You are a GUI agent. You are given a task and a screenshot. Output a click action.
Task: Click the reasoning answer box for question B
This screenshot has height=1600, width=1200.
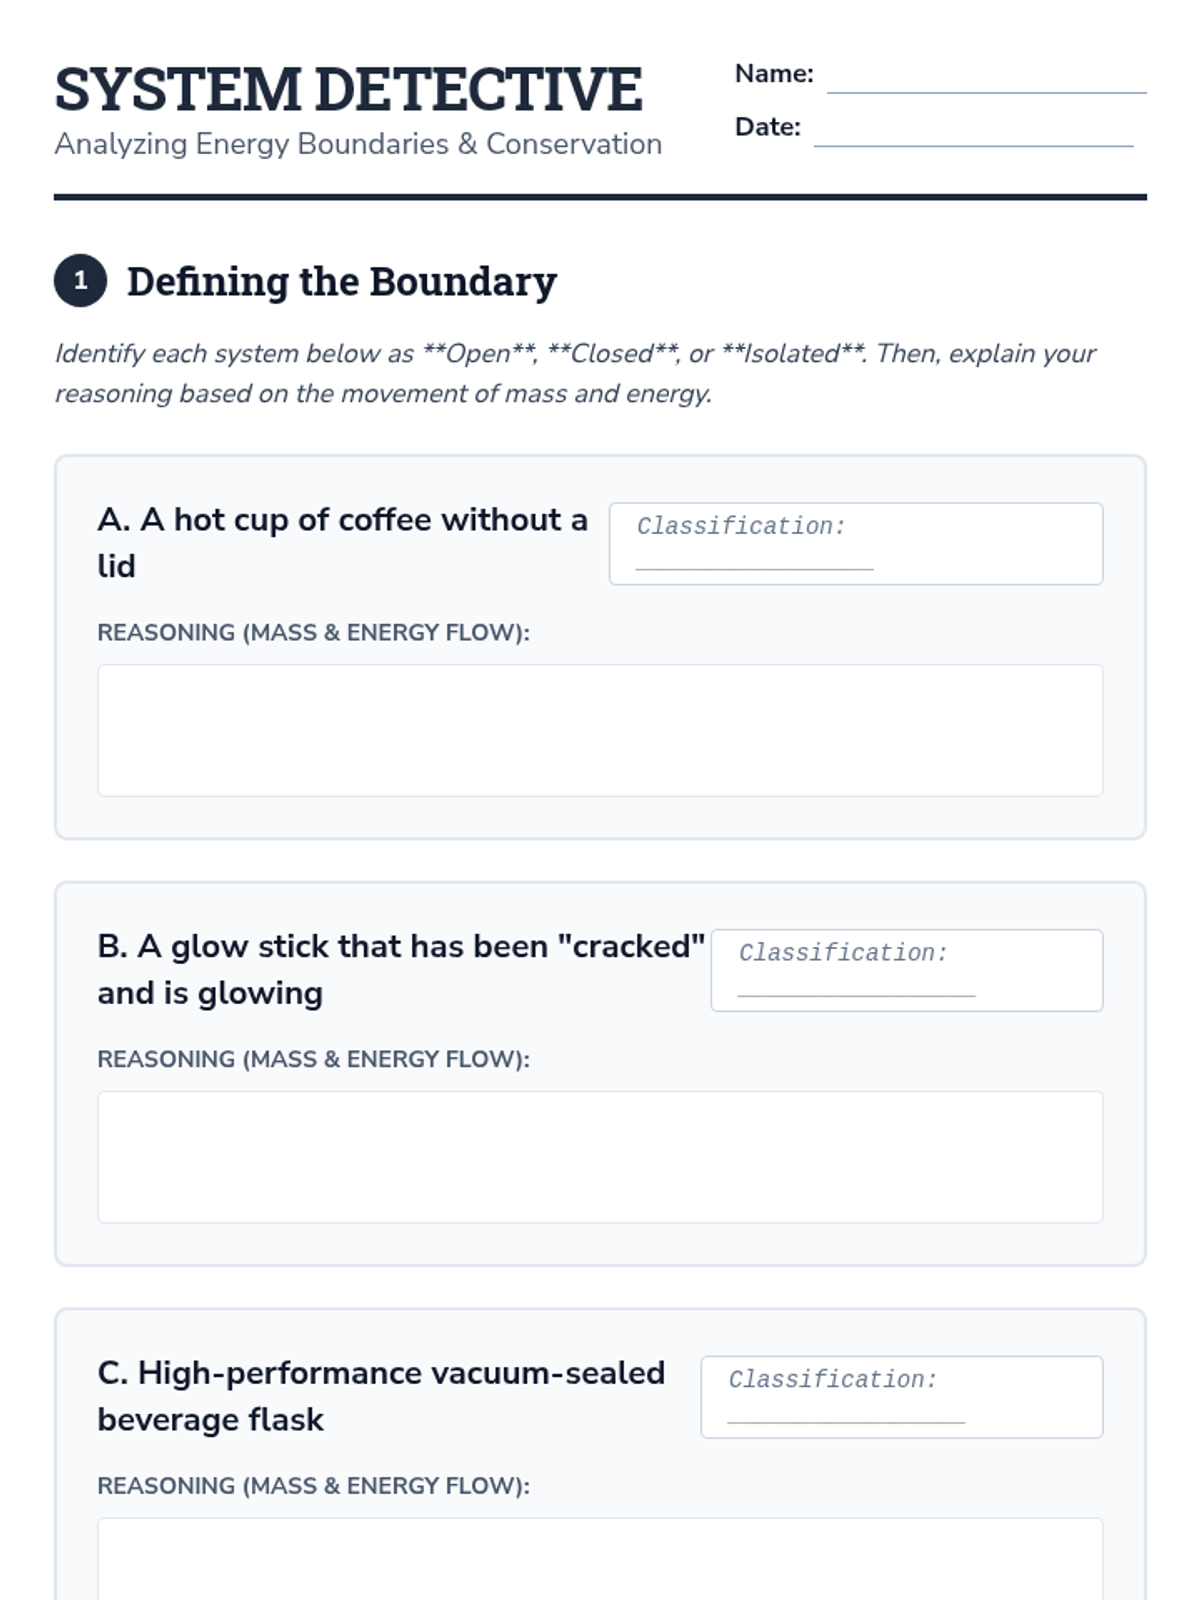600,1157
